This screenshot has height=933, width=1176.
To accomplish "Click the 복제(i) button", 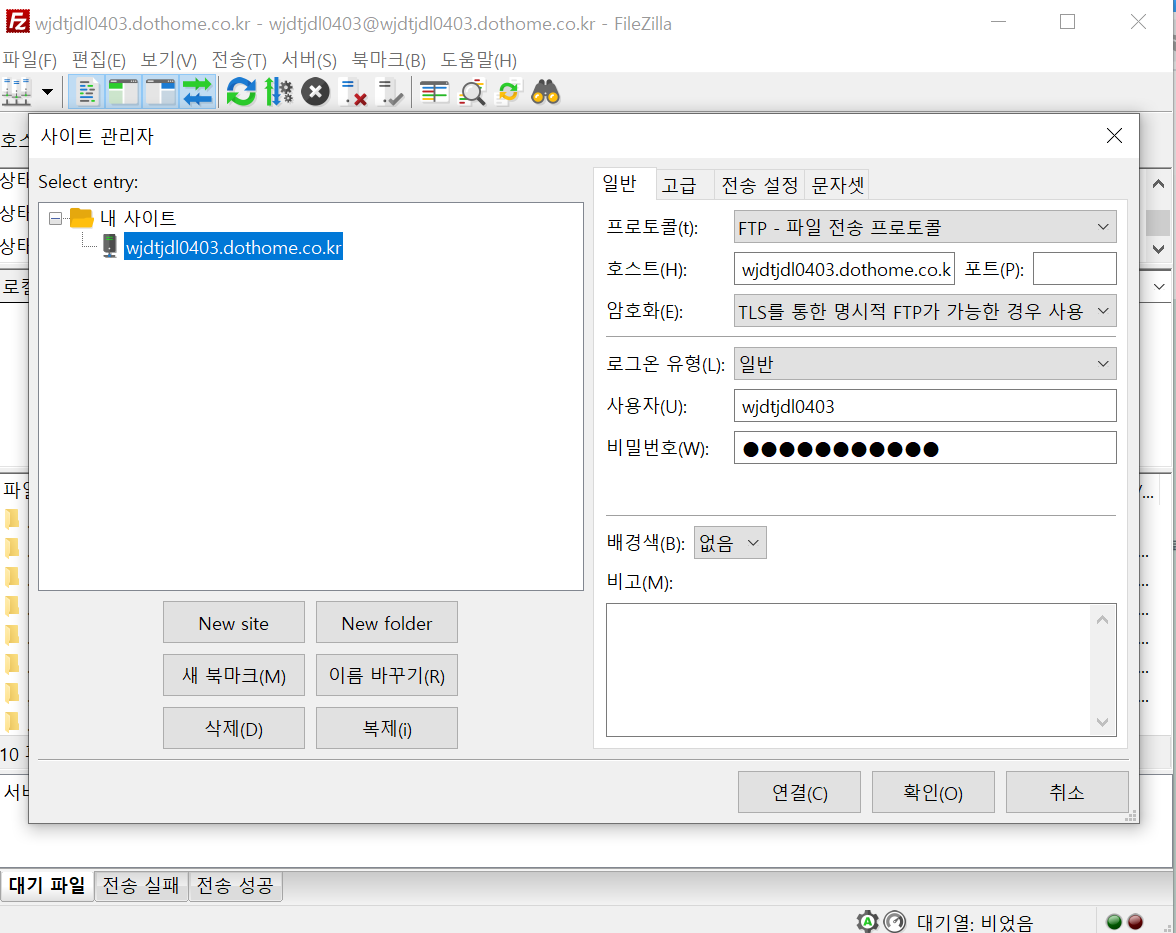I will (x=386, y=728).
